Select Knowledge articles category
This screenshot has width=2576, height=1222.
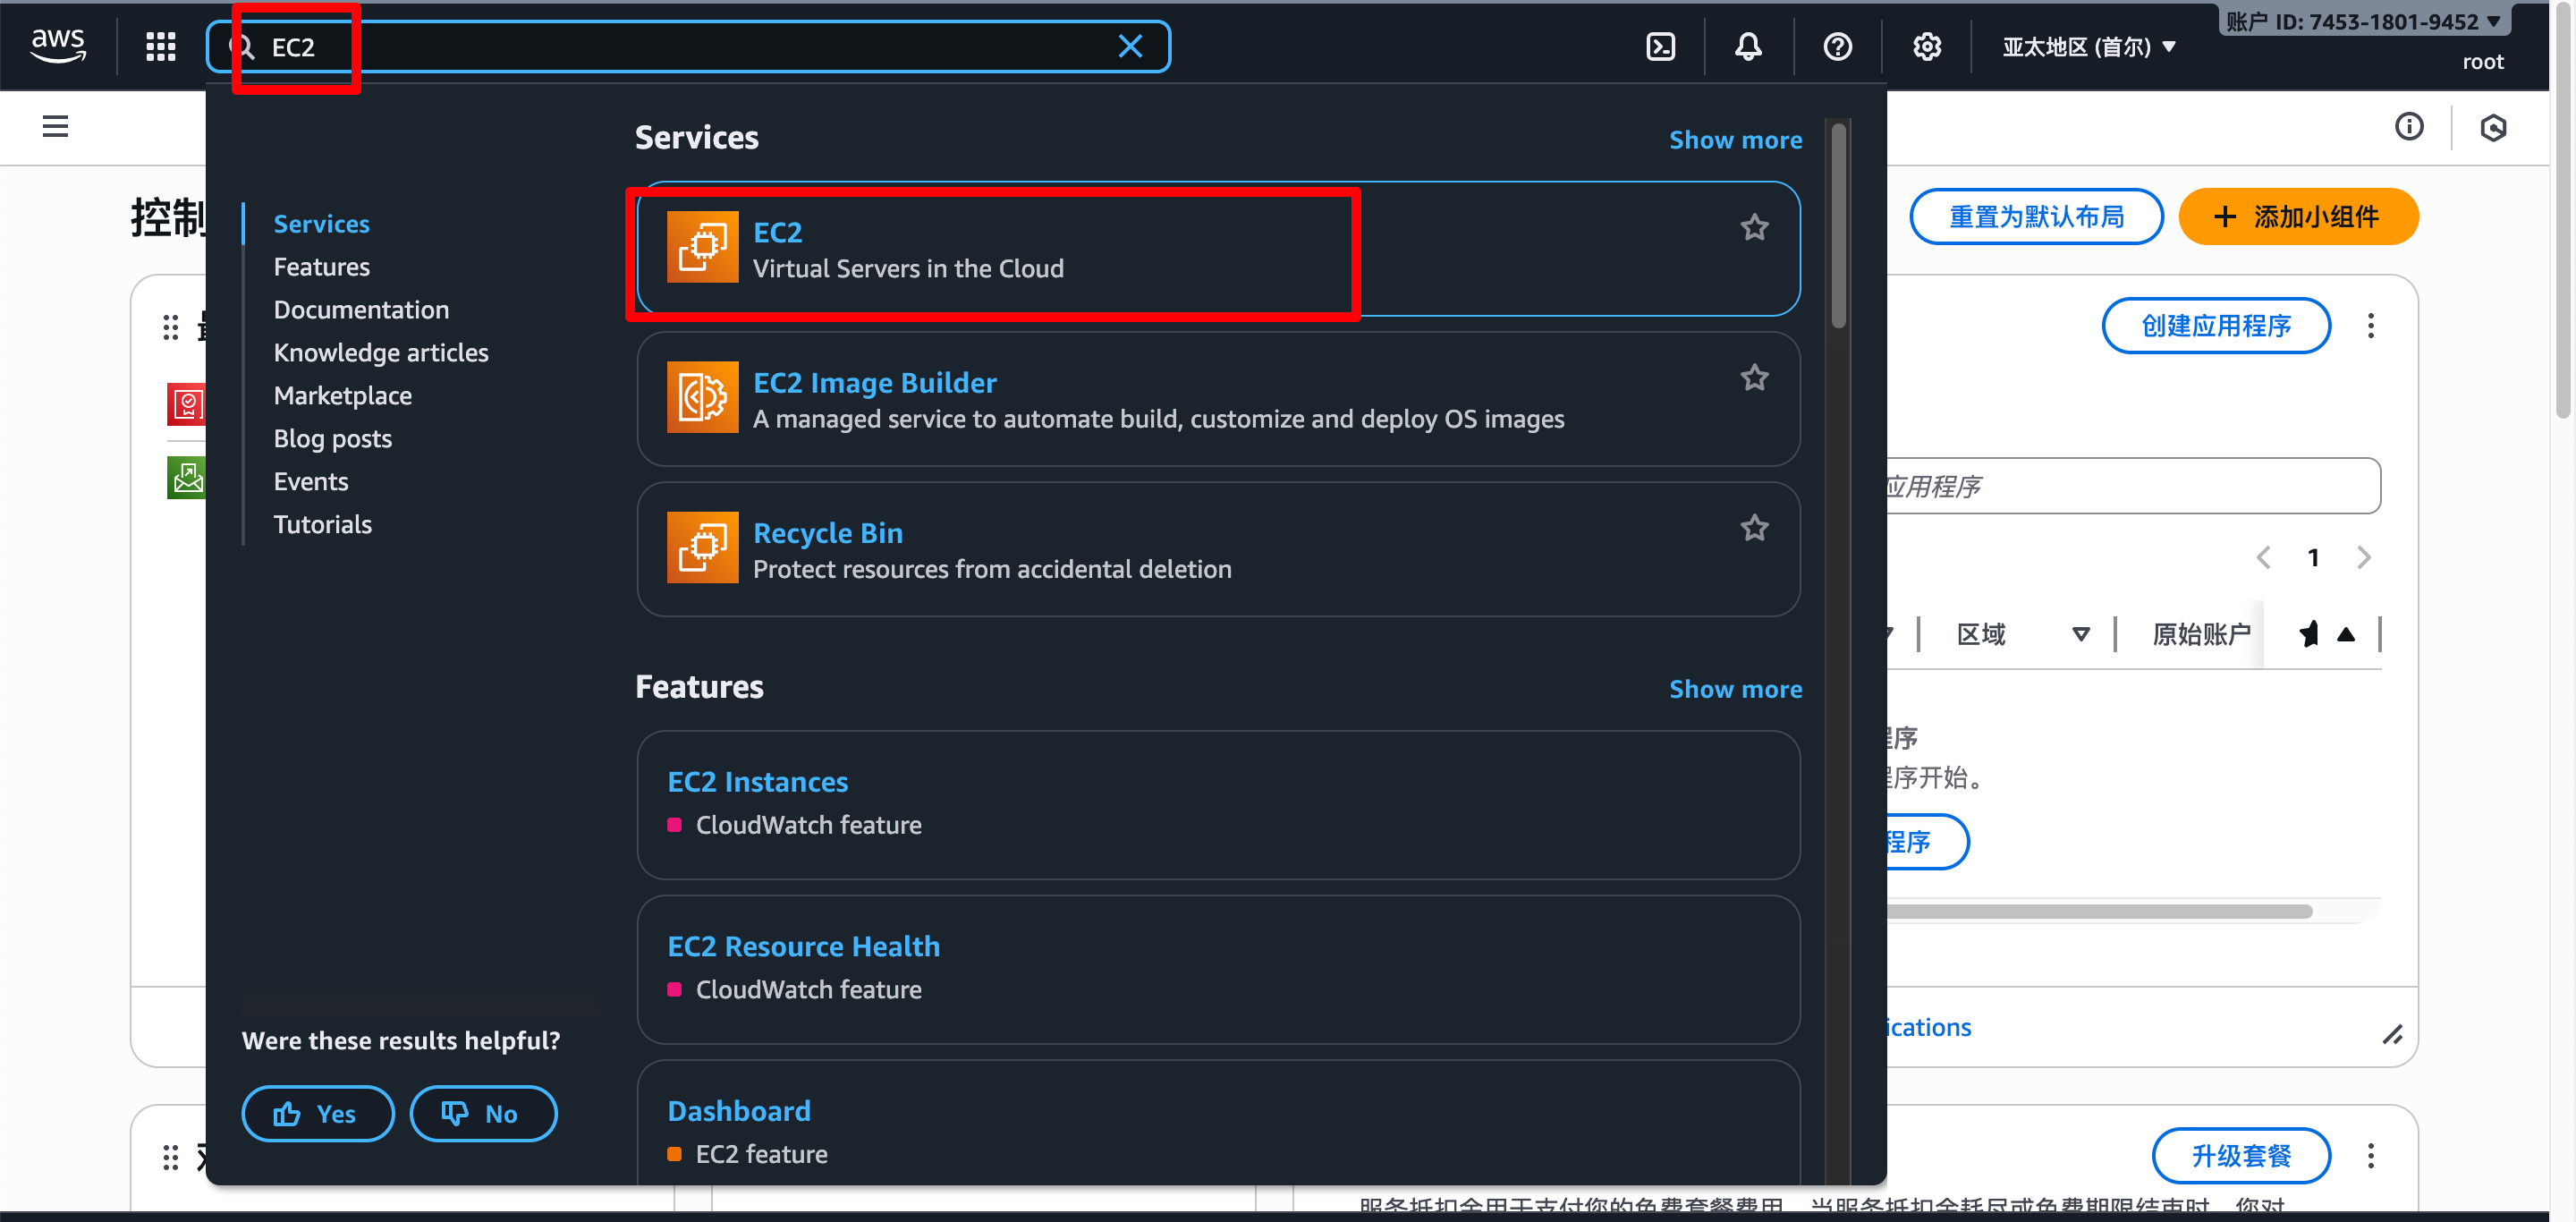pos(381,353)
